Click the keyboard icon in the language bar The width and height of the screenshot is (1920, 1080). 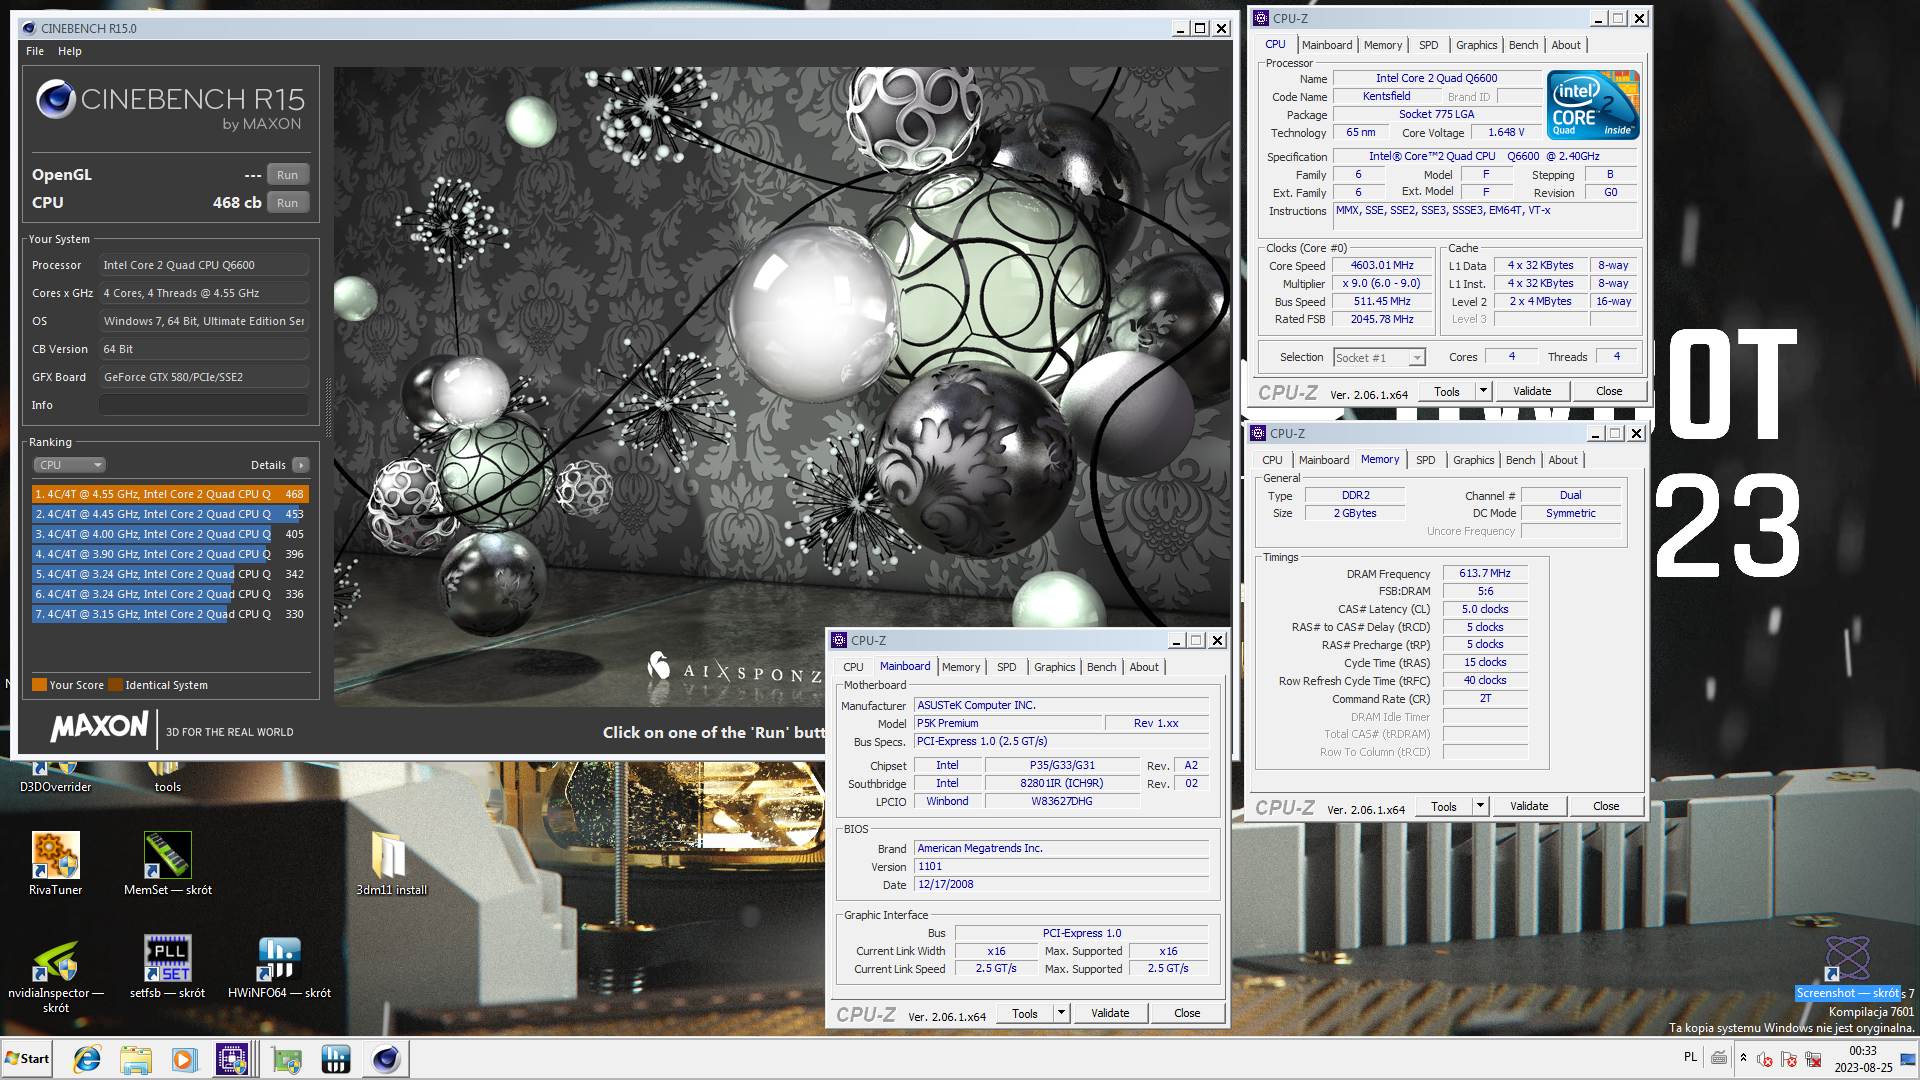1719,1057
